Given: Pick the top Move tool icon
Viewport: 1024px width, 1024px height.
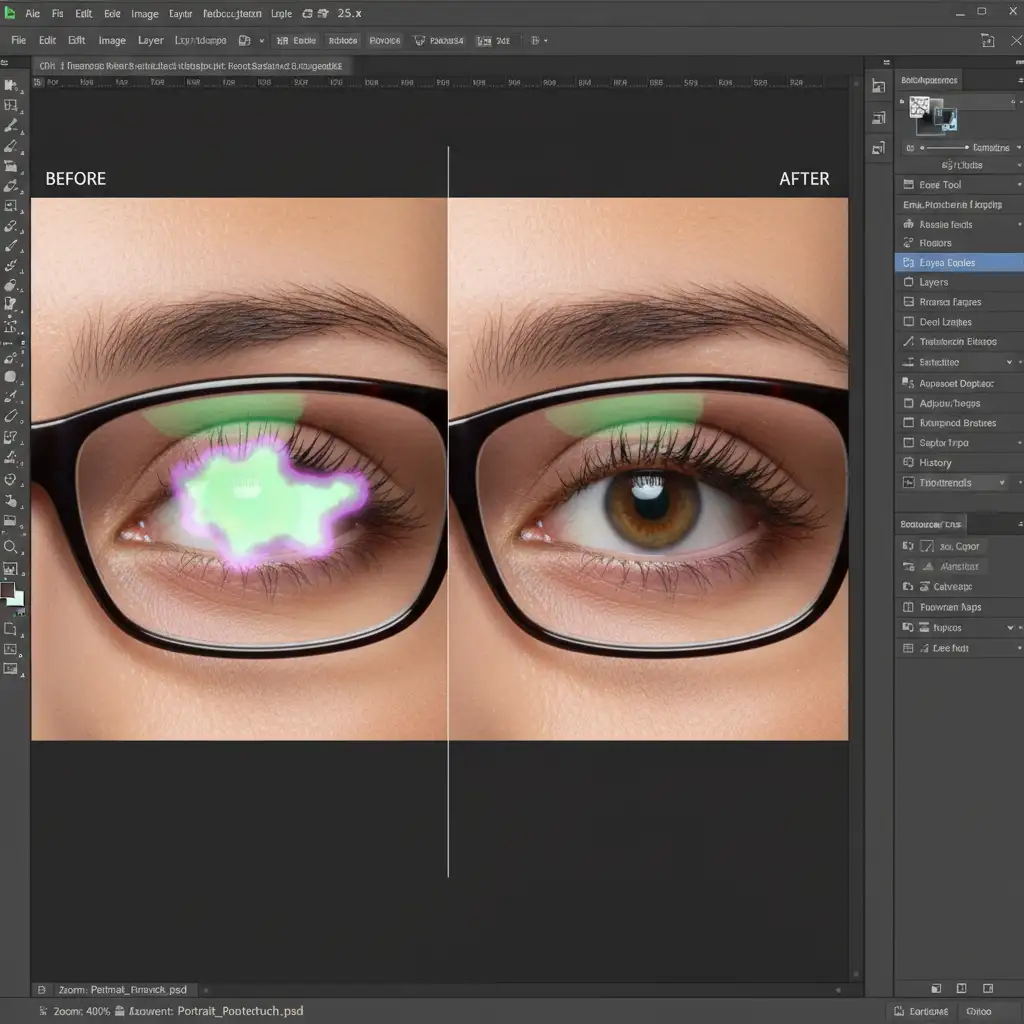Looking at the screenshot, I should [x=11, y=85].
